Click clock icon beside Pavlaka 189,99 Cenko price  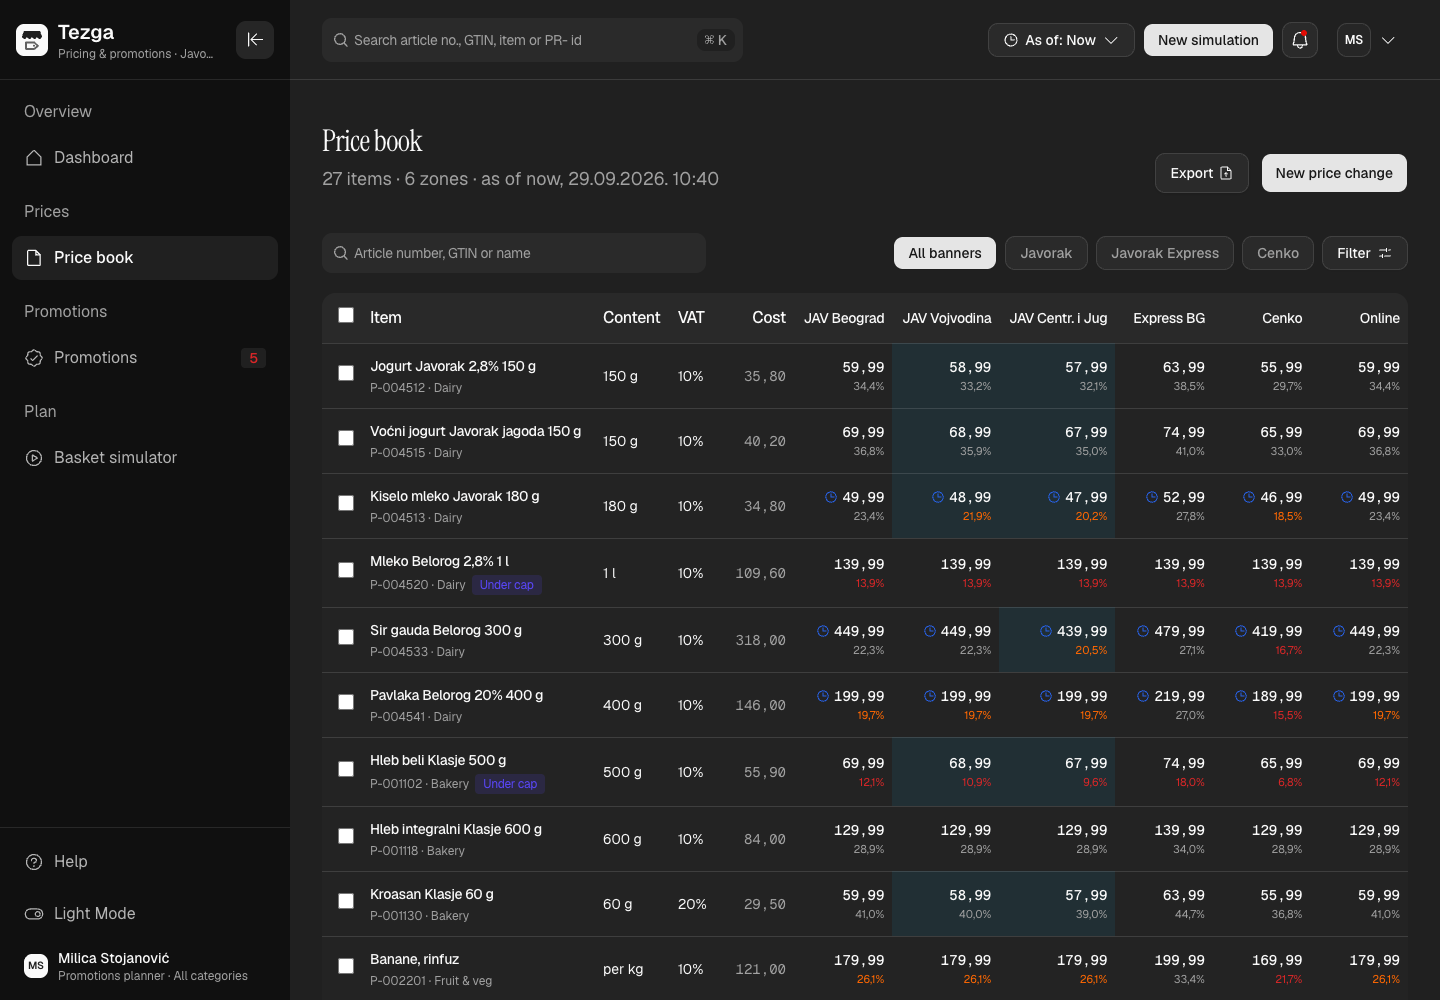click(1241, 696)
